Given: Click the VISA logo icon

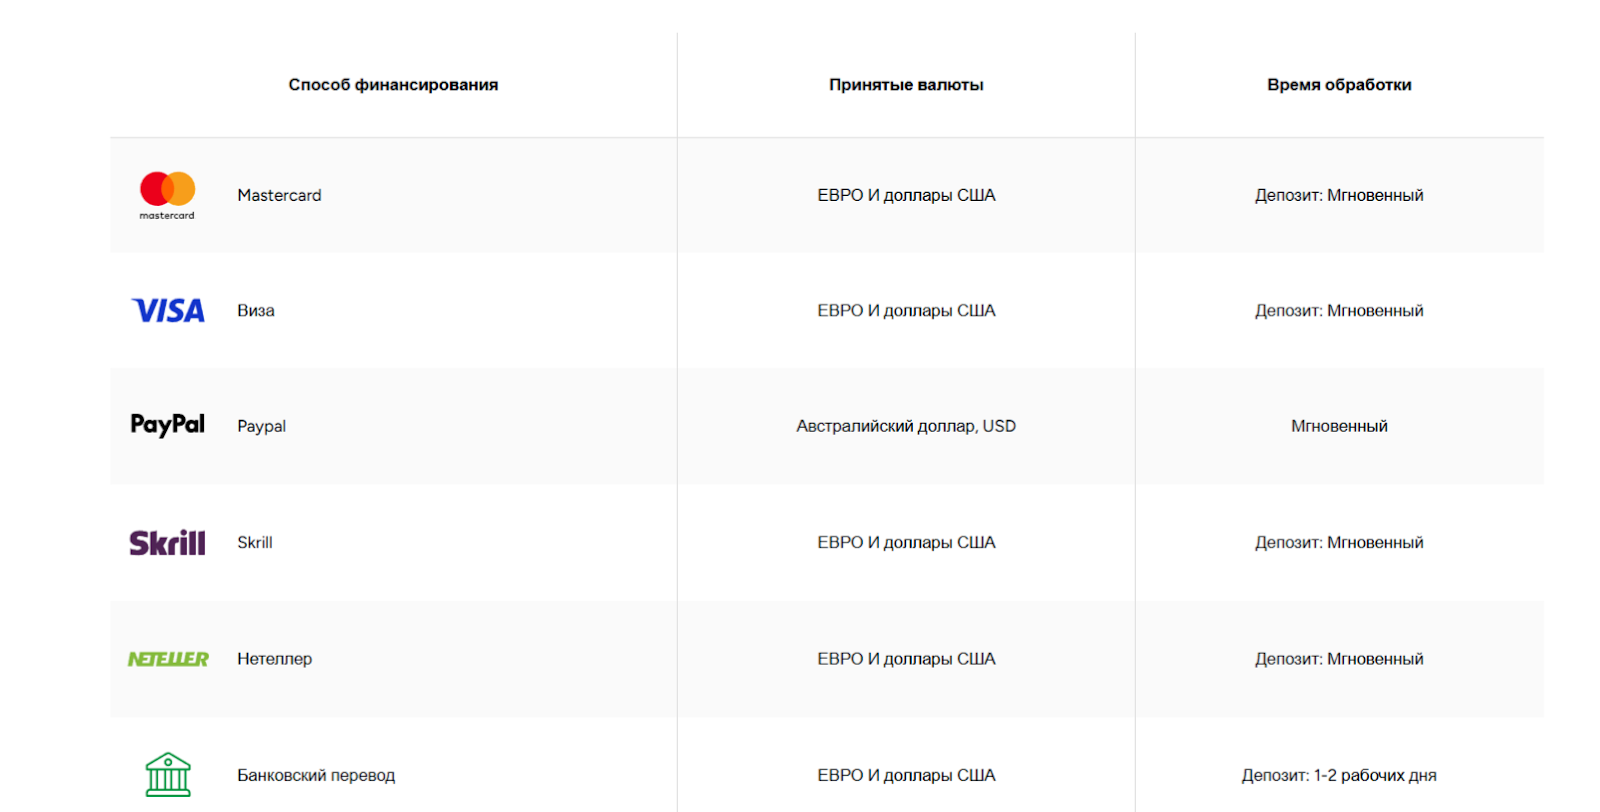Looking at the screenshot, I should [x=168, y=310].
